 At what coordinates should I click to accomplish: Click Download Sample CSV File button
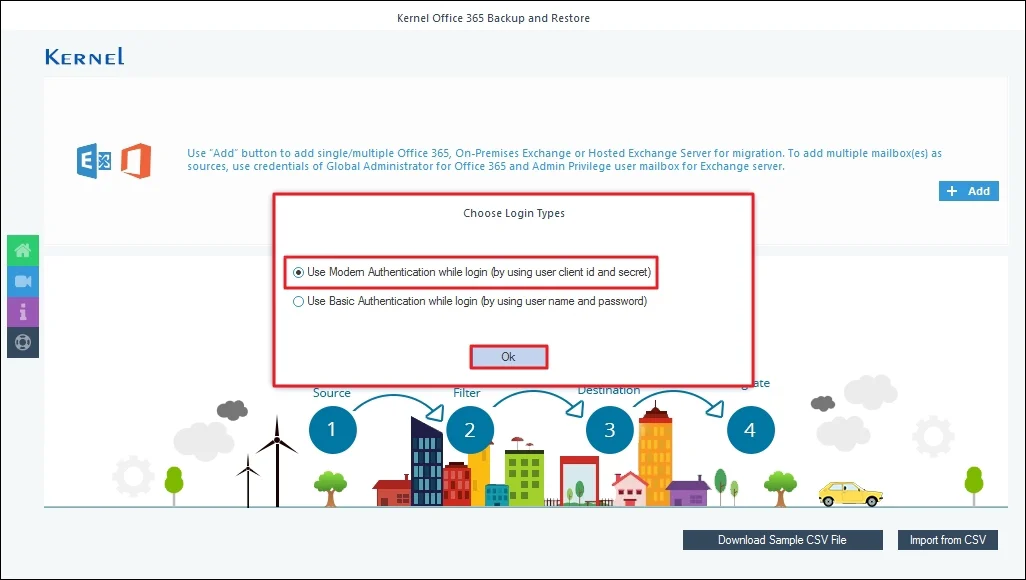click(x=783, y=540)
